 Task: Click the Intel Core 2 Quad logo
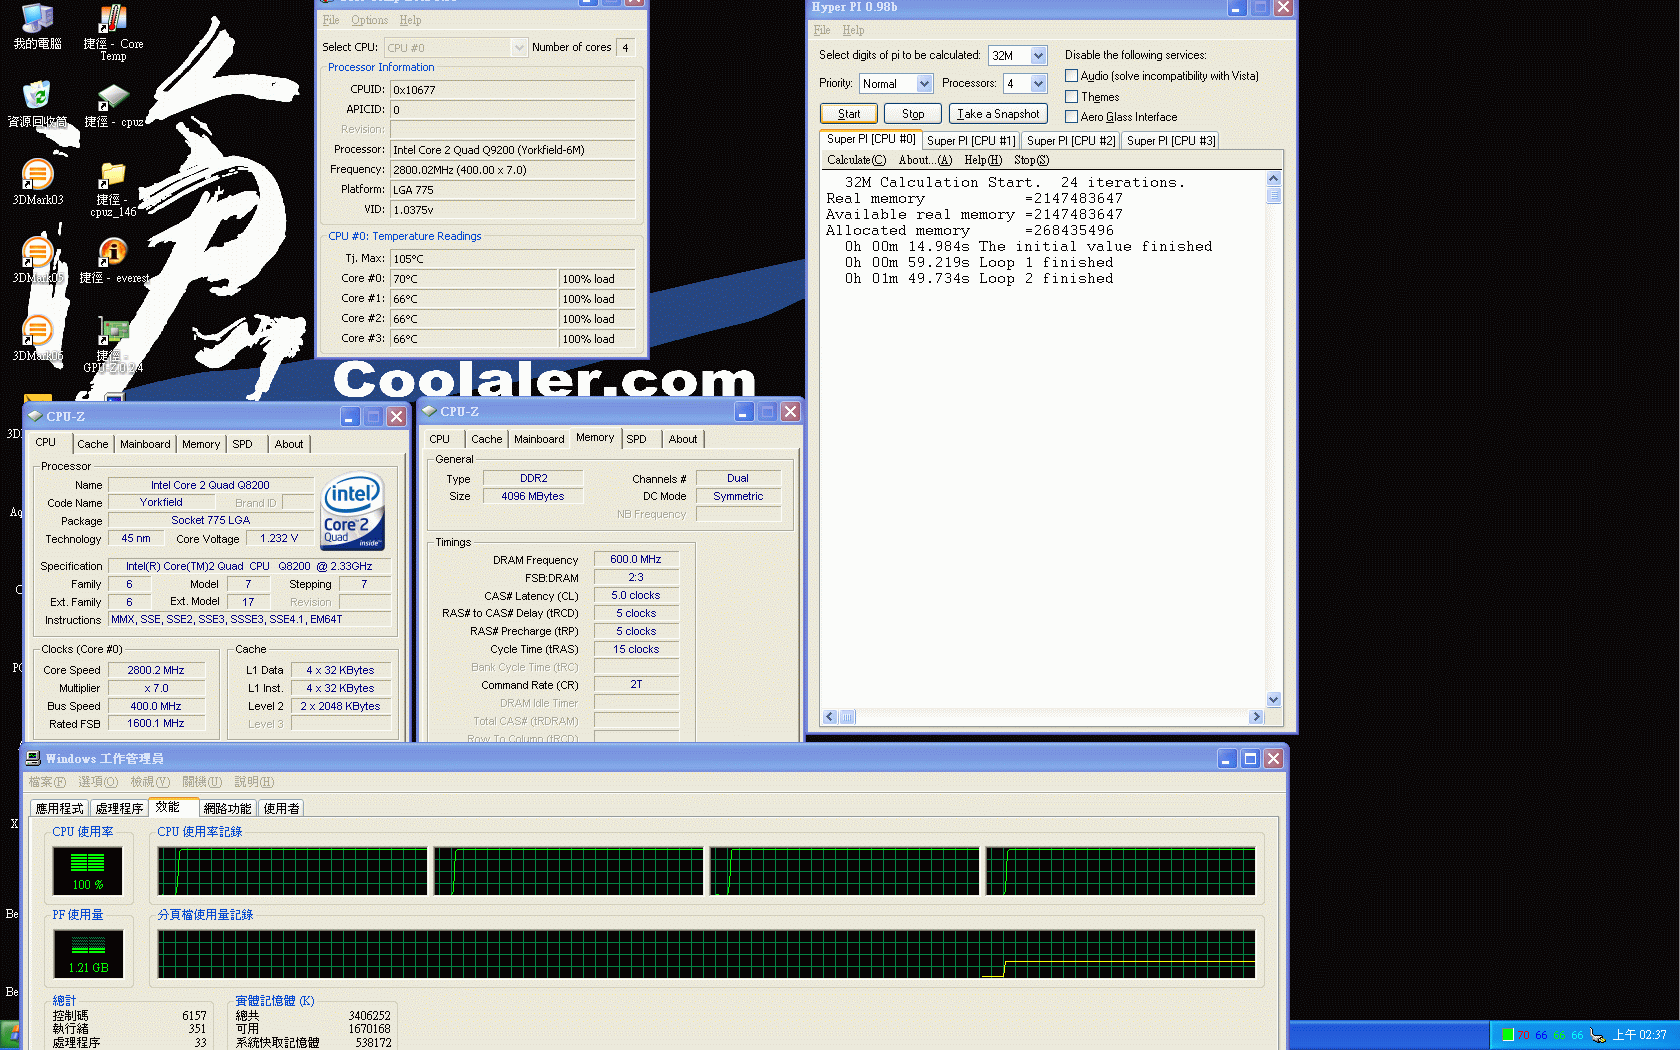(353, 512)
